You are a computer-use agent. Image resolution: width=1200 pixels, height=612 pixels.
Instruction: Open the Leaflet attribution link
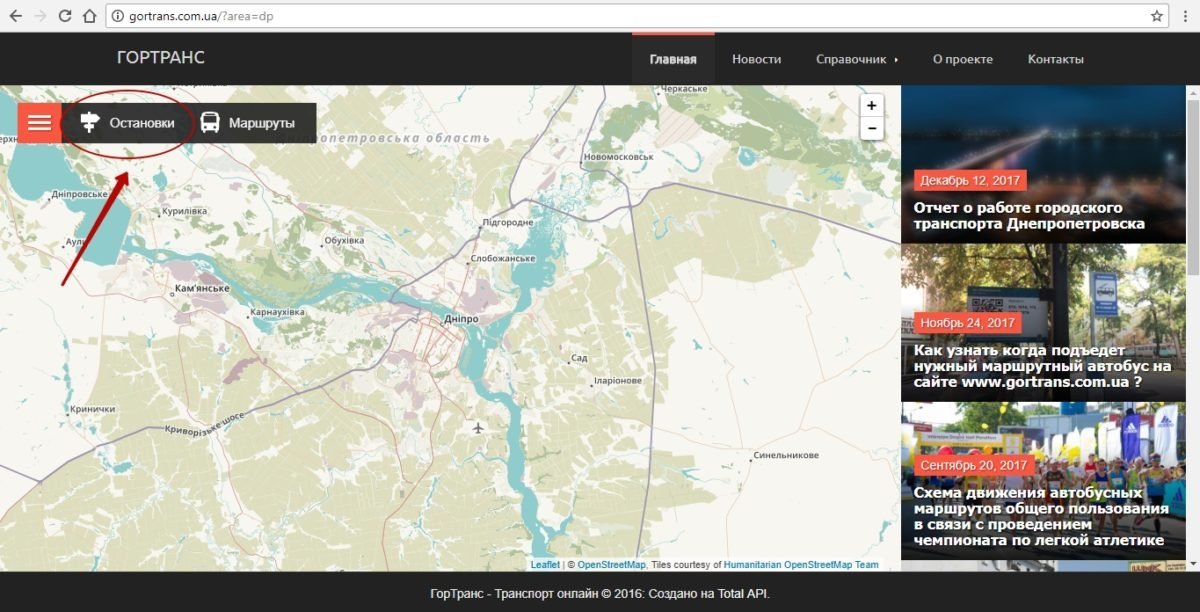(545, 565)
